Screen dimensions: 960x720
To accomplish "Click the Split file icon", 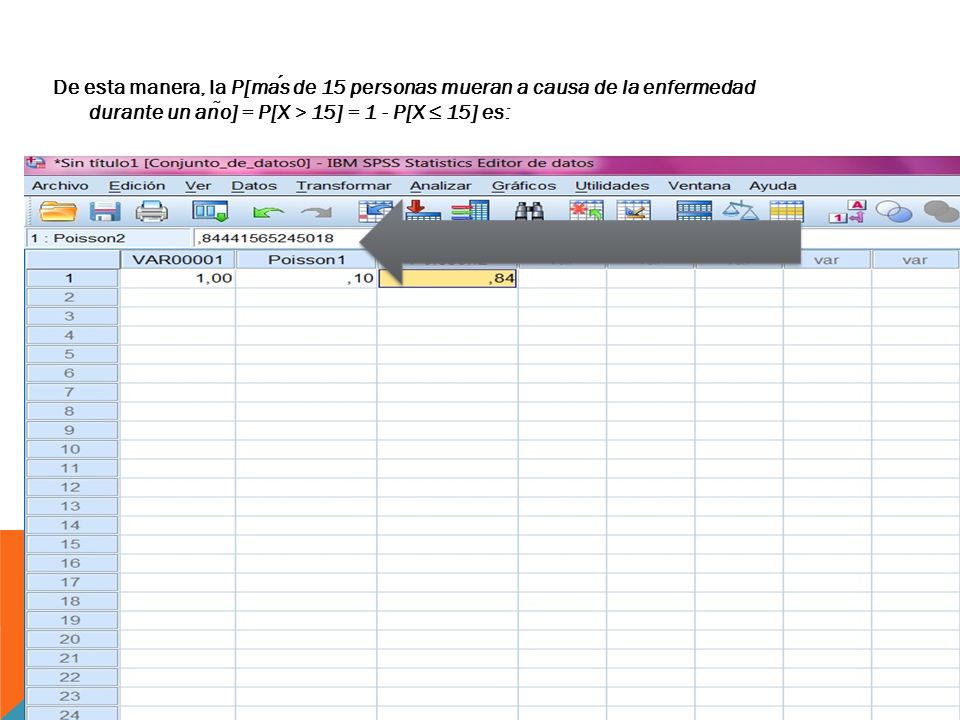I will [694, 211].
